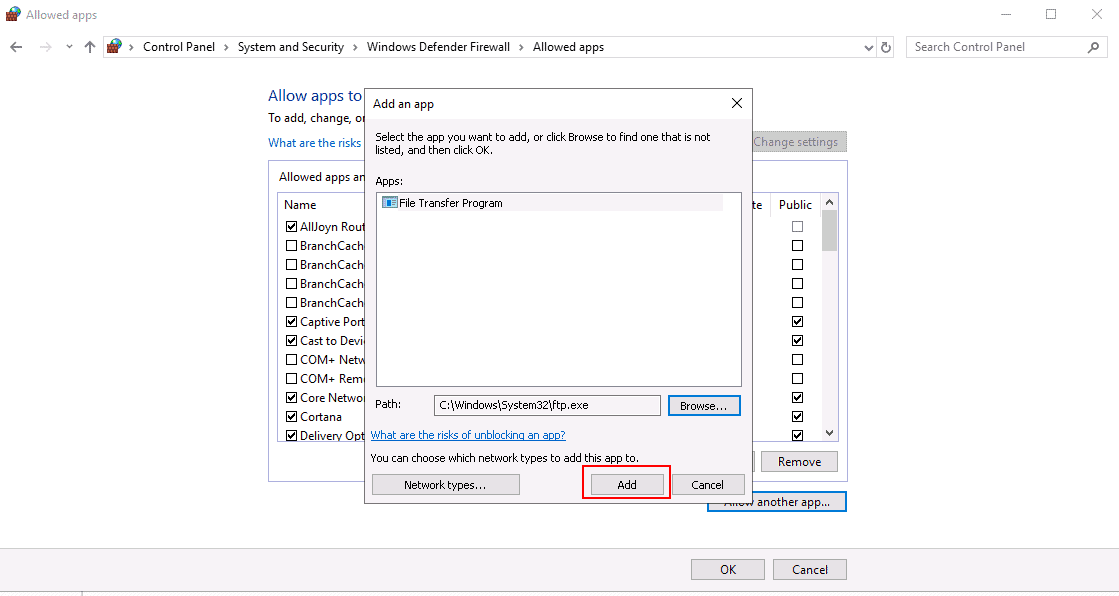Click OK in Allowed apps window
This screenshot has width=1119, height=596.
[x=728, y=570]
